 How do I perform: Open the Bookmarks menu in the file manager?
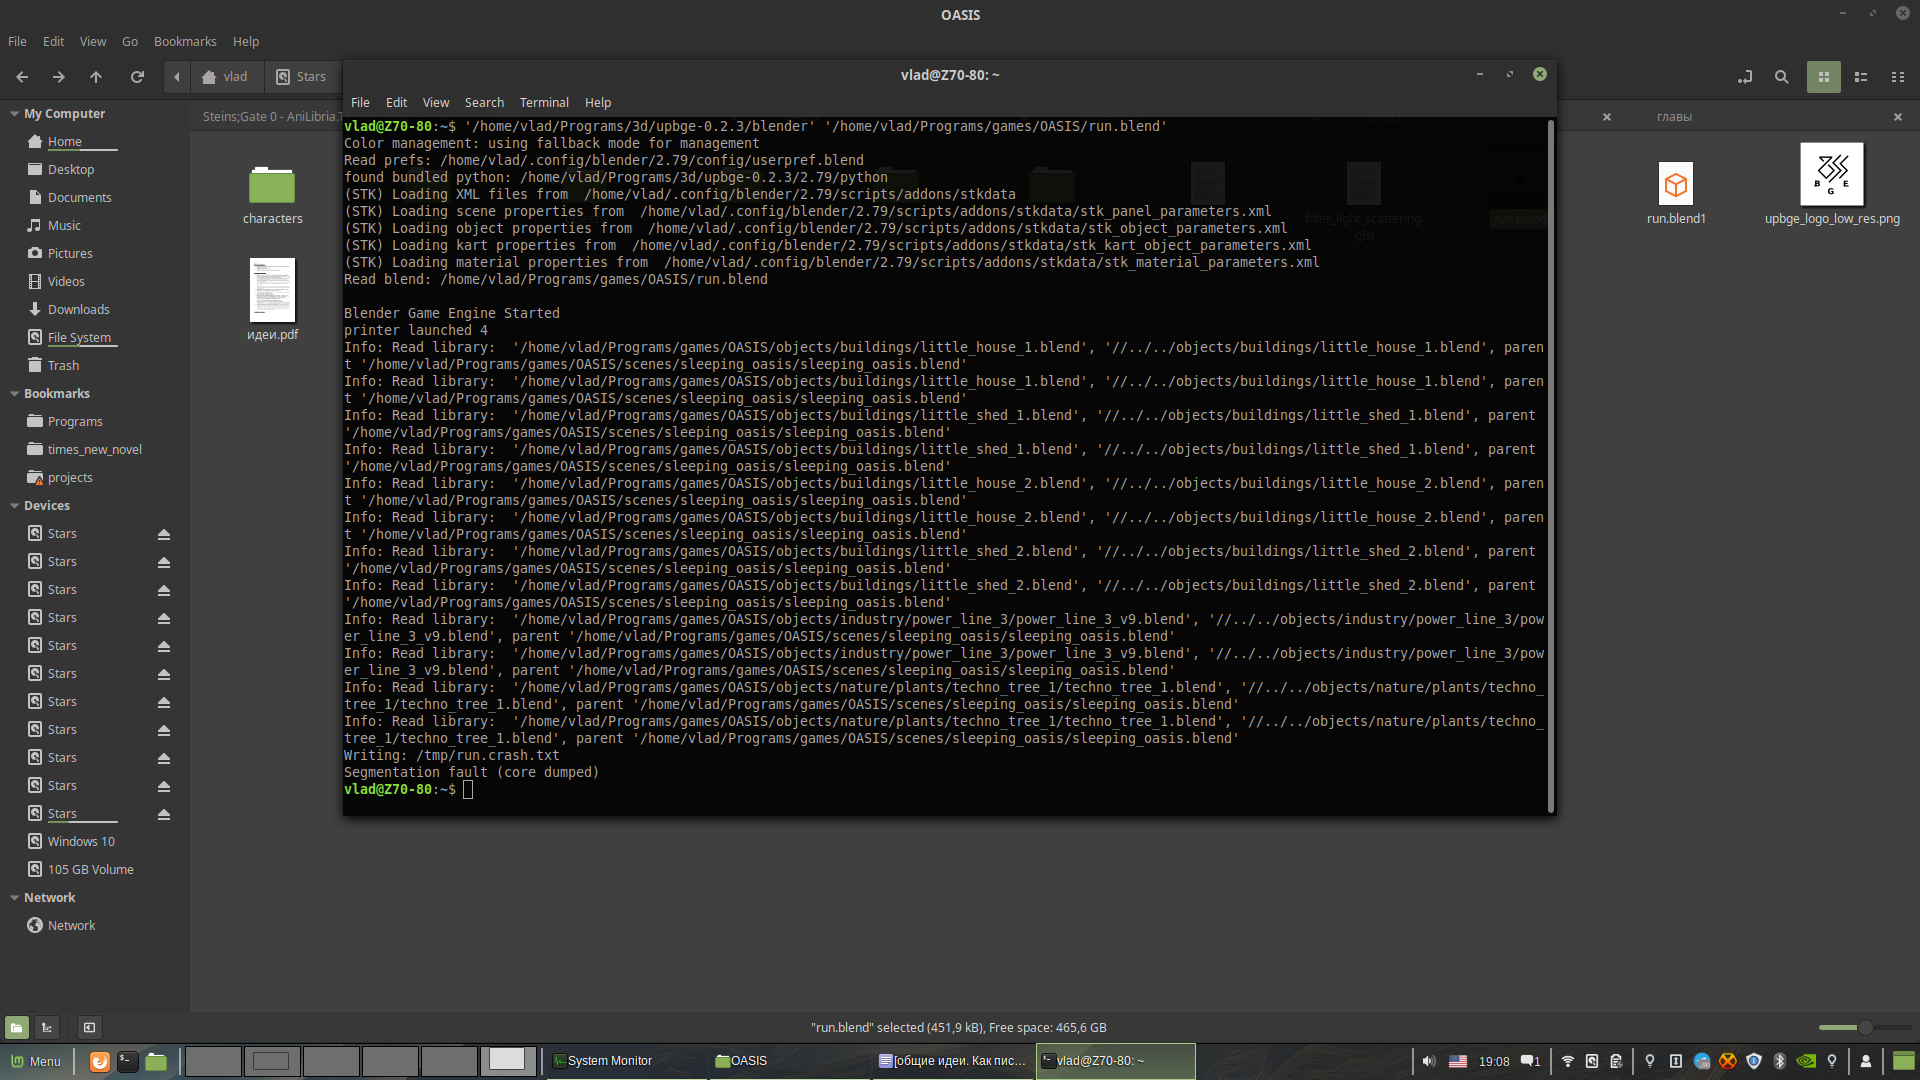coord(184,41)
